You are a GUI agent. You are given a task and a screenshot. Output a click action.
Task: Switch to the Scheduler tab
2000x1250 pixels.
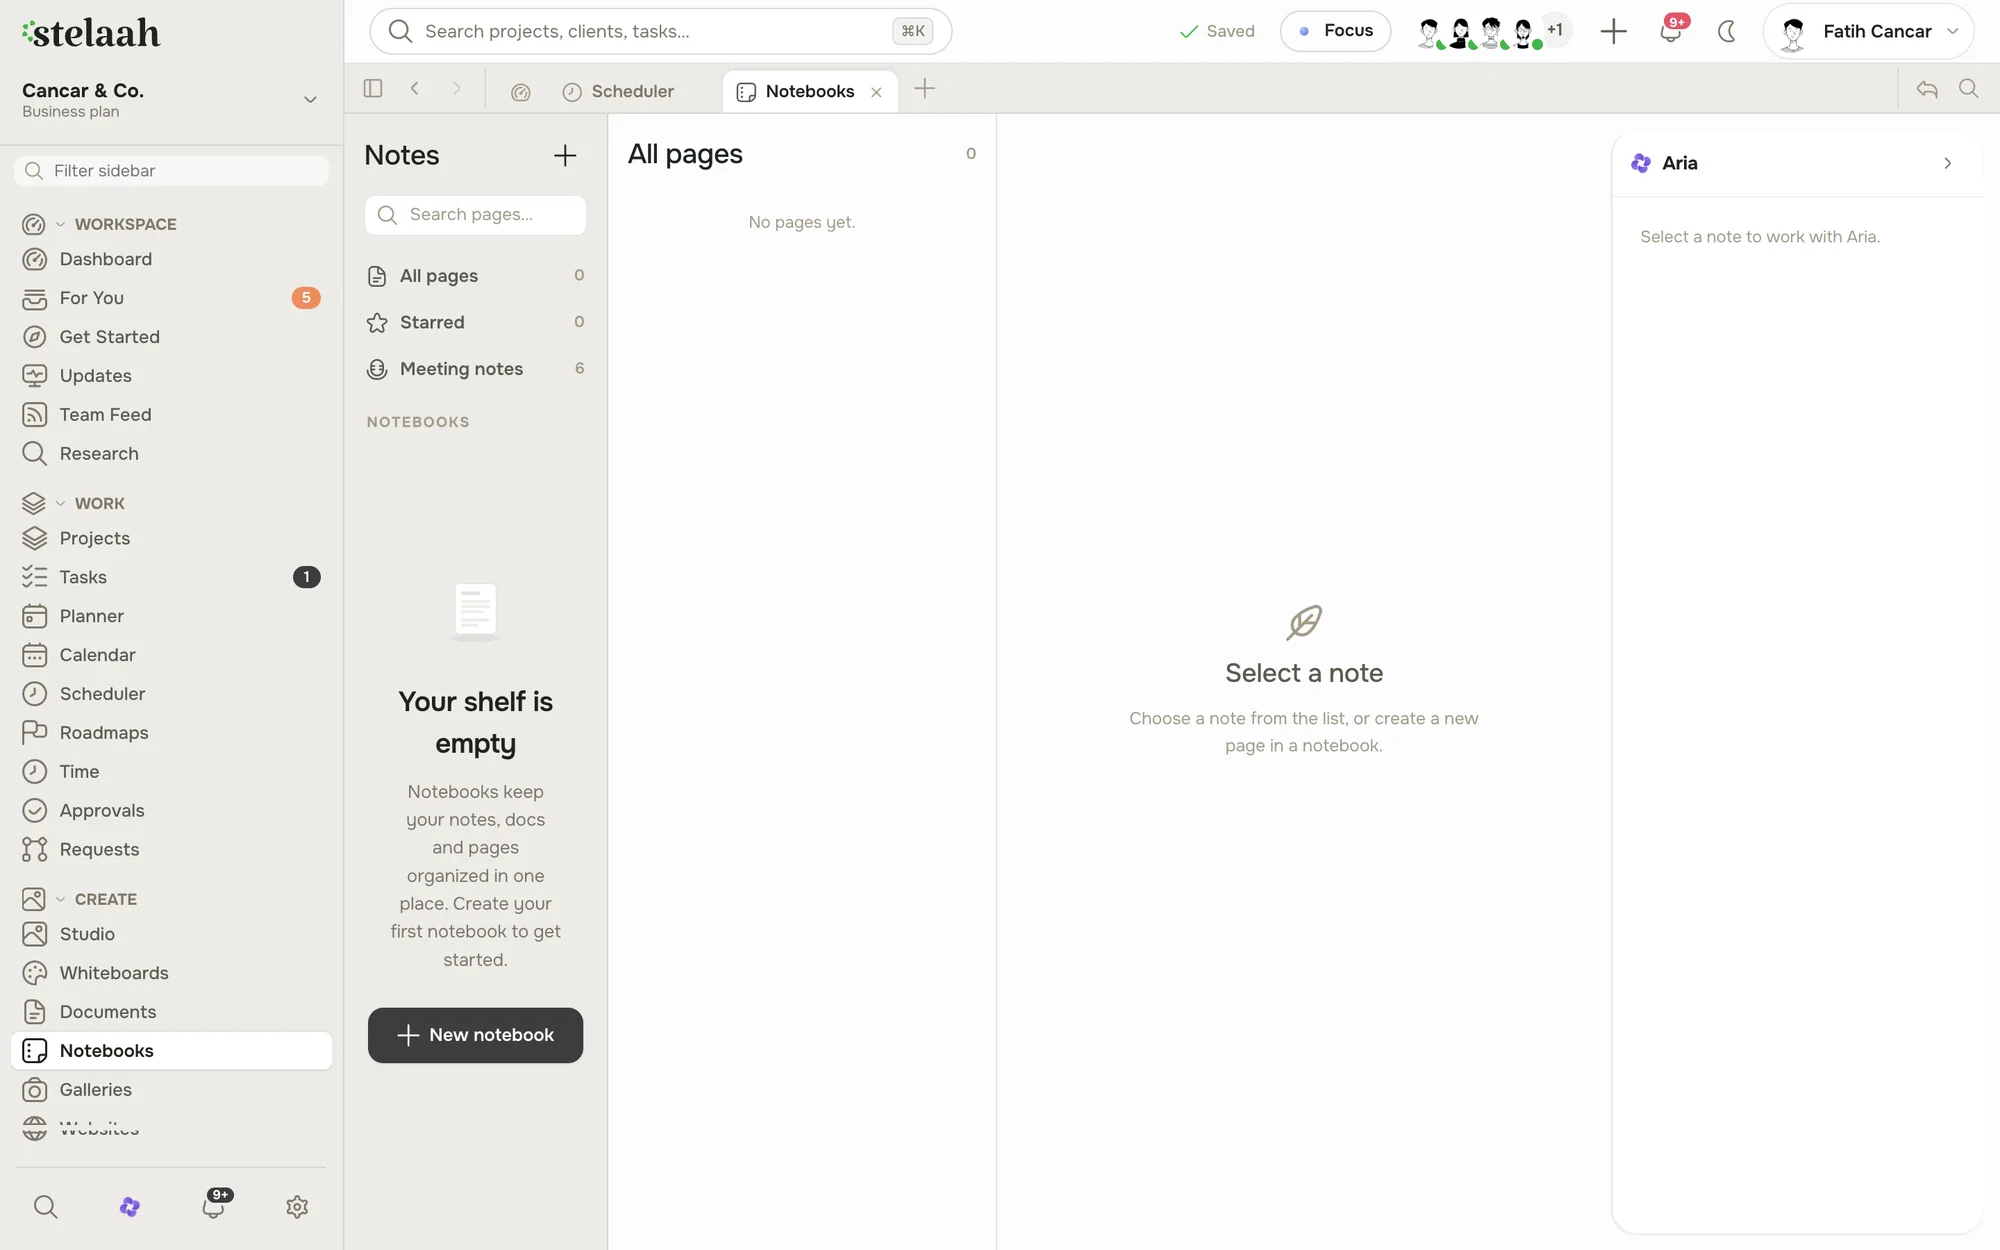(619, 91)
